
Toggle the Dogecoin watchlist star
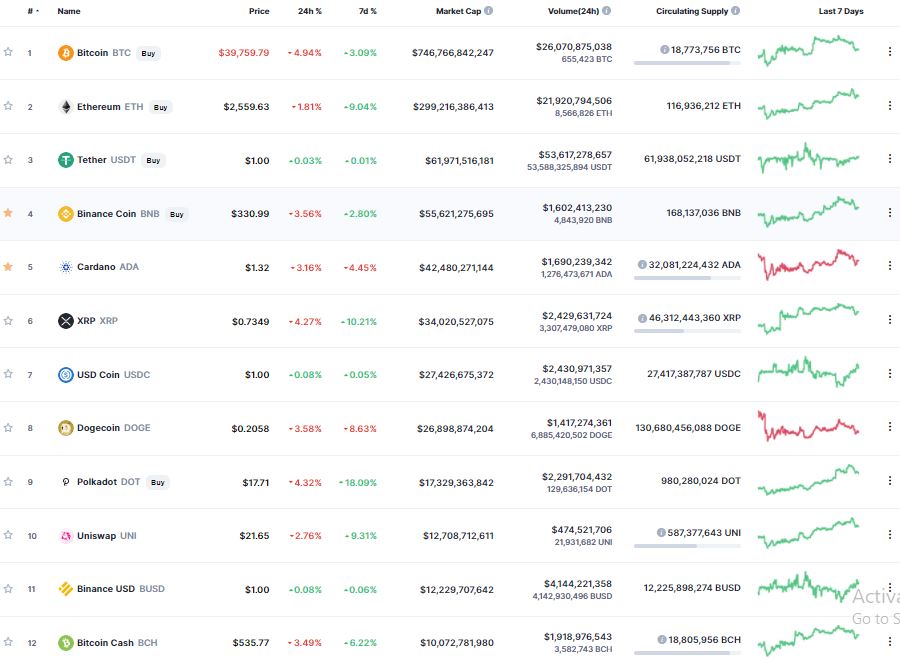(x=8, y=427)
